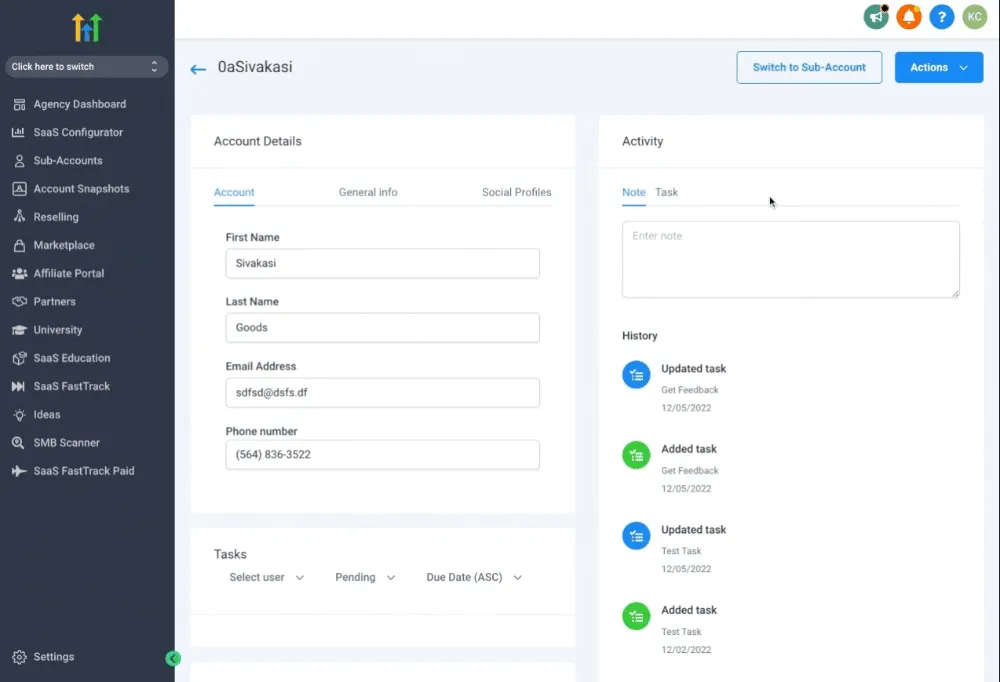The height and width of the screenshot is (682, 1000).
Task: Click the blue Updated task Test Task icon
Action: 636,536
